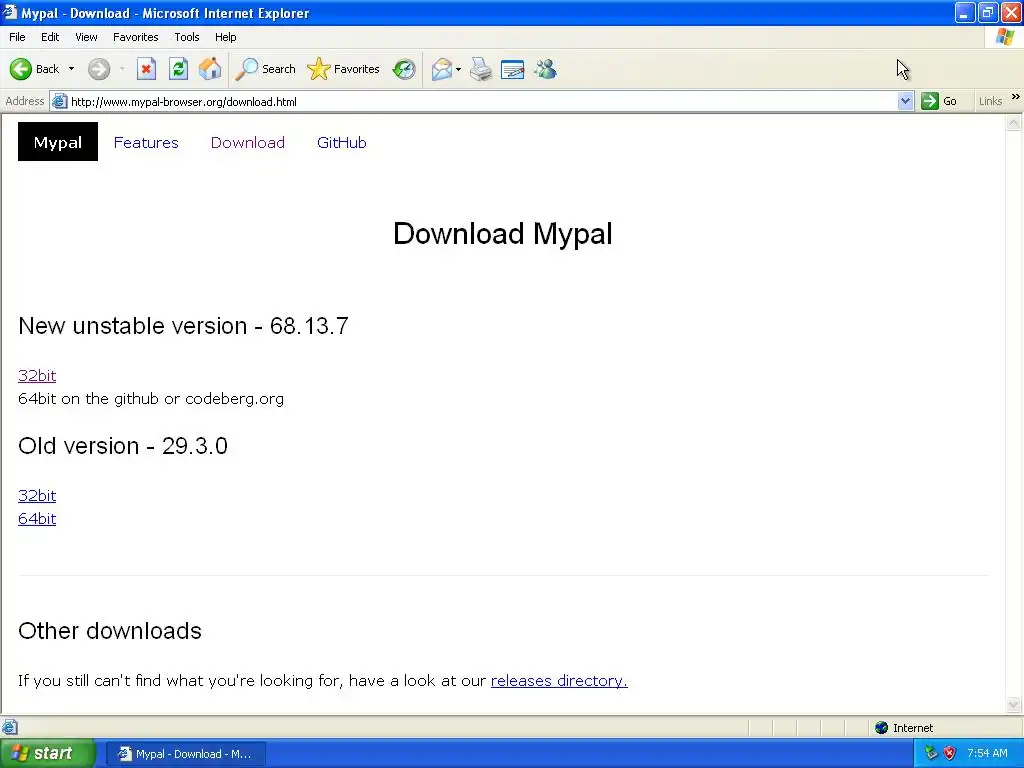Viewport: 1024px width, 768px height.
Task: Download 32bit of unstable version 68.13.7
Action: tap(37, 376)
